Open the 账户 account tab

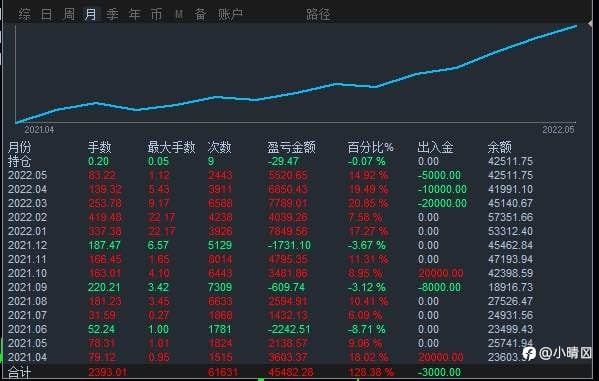(x=230, y=15)
